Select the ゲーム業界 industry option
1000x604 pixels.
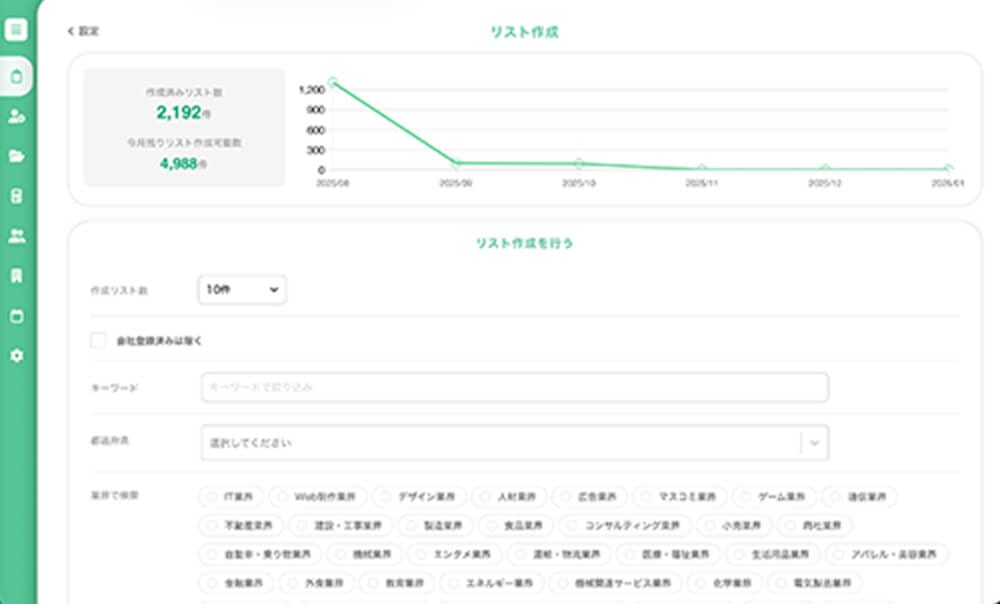click(x=774, y=497)
